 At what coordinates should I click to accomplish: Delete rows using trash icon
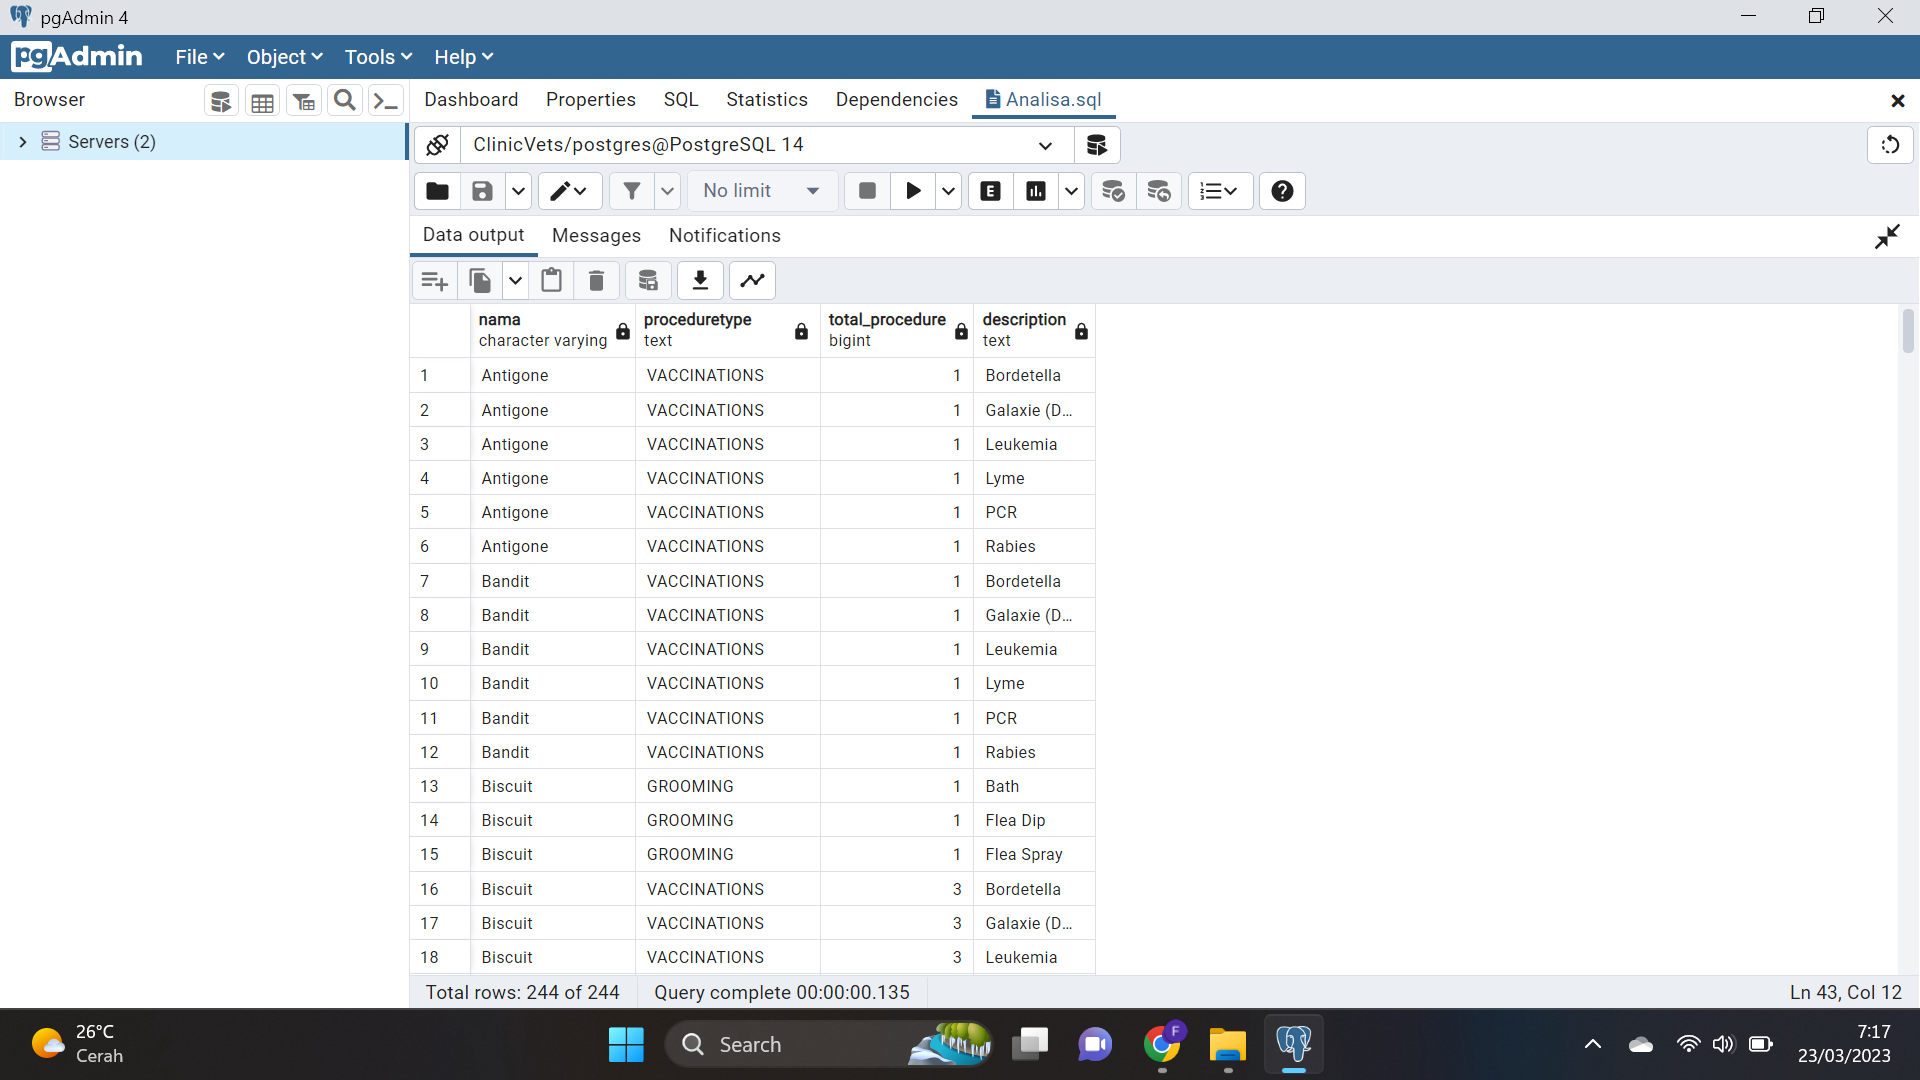(596, 280)
